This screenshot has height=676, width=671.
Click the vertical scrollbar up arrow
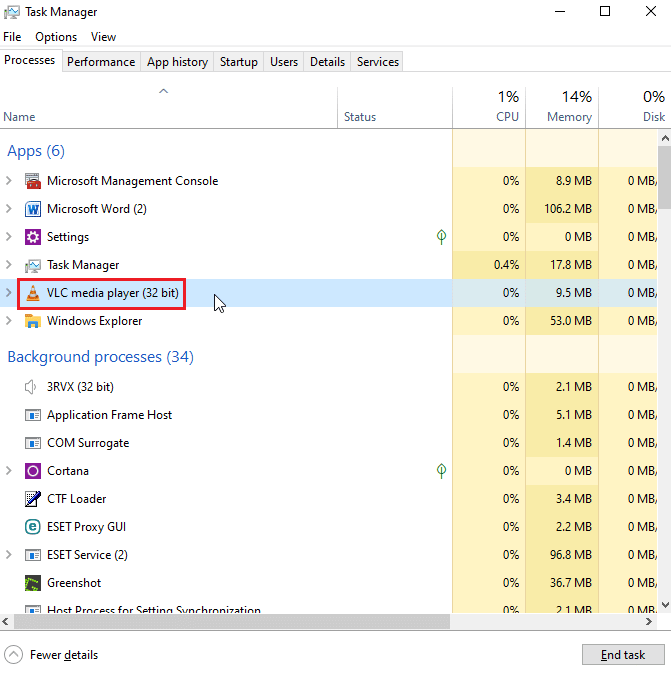click(x=665, y=138)
